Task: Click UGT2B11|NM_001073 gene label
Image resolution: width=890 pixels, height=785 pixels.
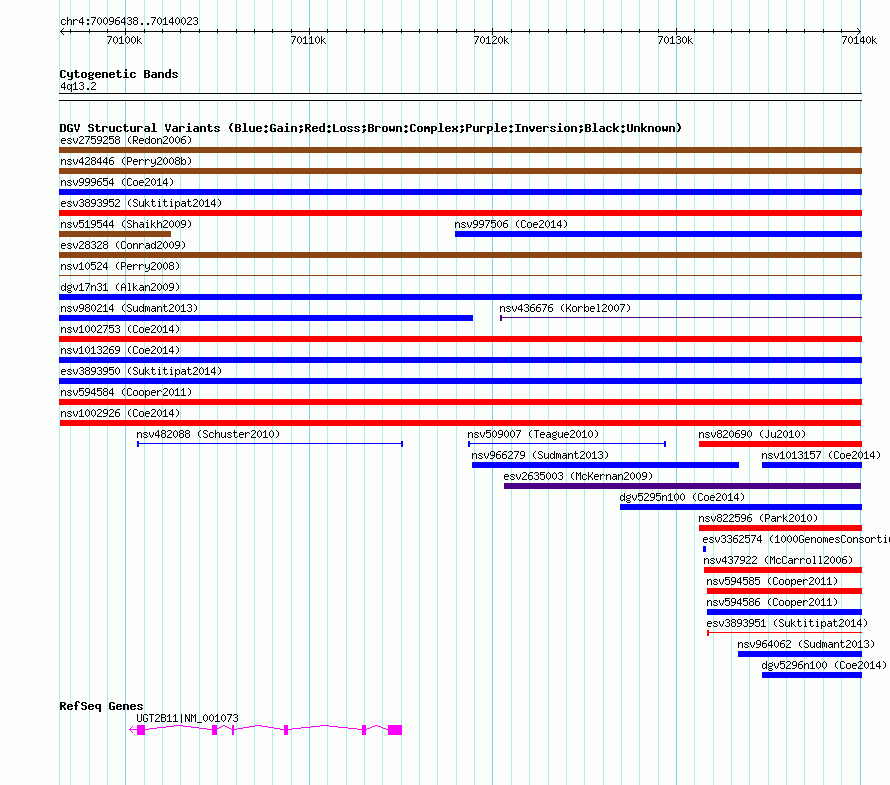Action: pos(187,718)
